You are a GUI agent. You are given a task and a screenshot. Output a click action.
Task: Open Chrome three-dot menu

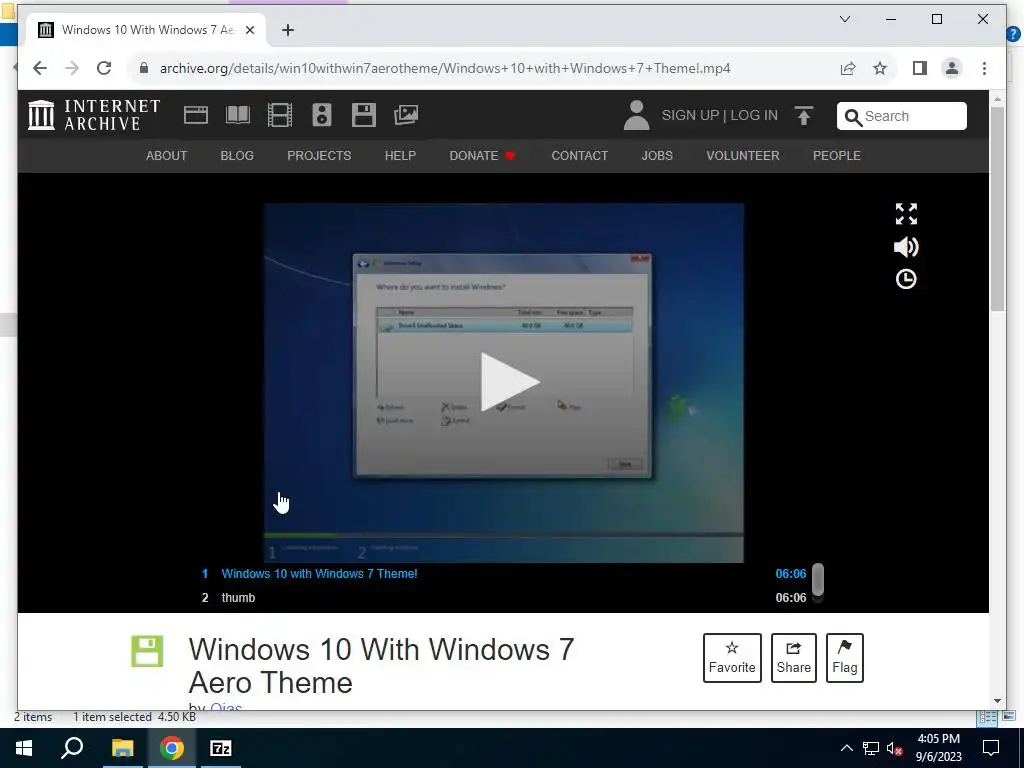click(984, 68)
